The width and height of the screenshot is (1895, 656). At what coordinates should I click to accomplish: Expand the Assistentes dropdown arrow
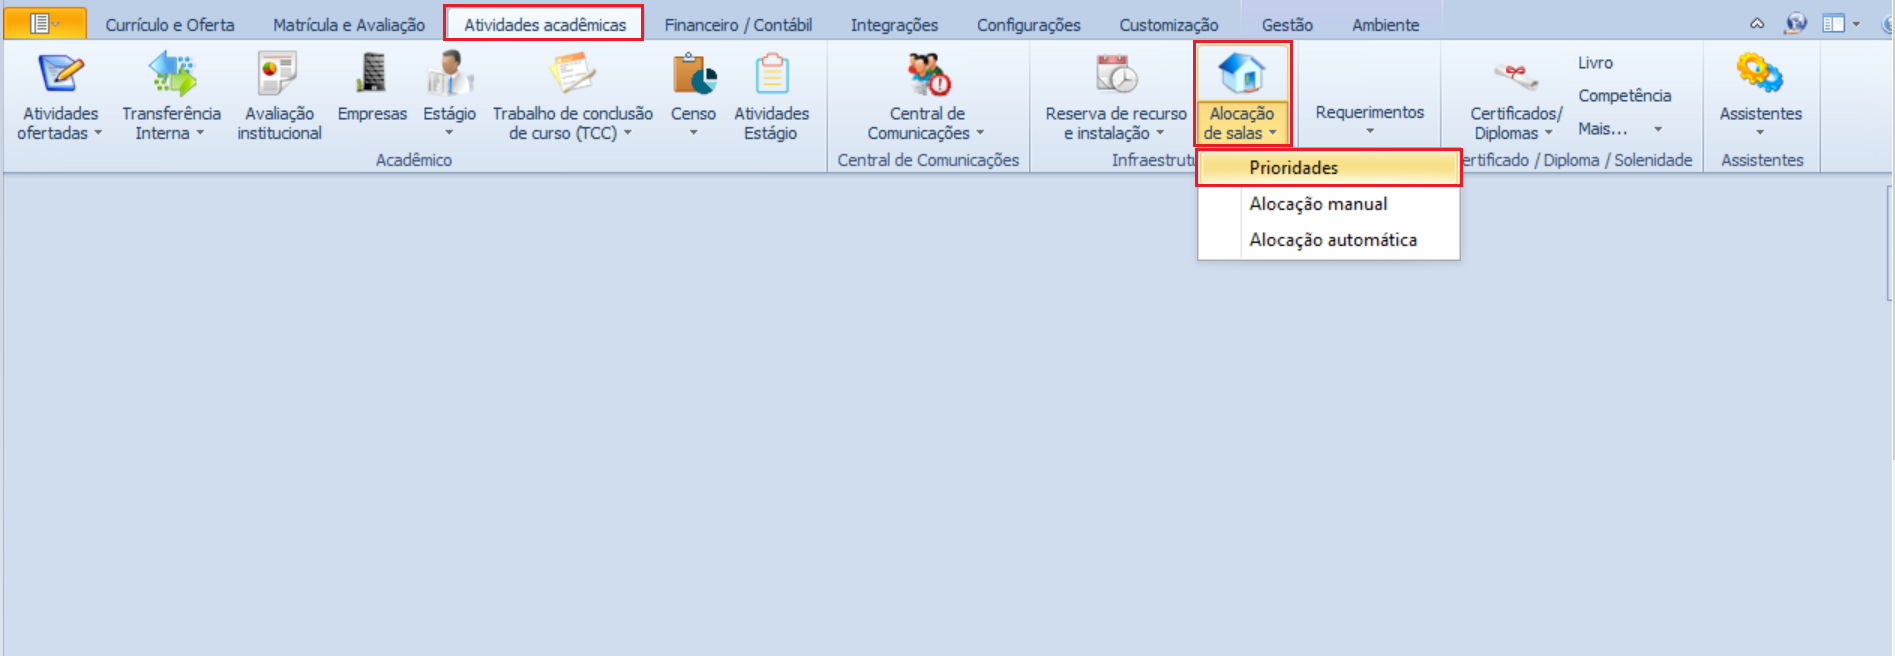coord(1760,133)
